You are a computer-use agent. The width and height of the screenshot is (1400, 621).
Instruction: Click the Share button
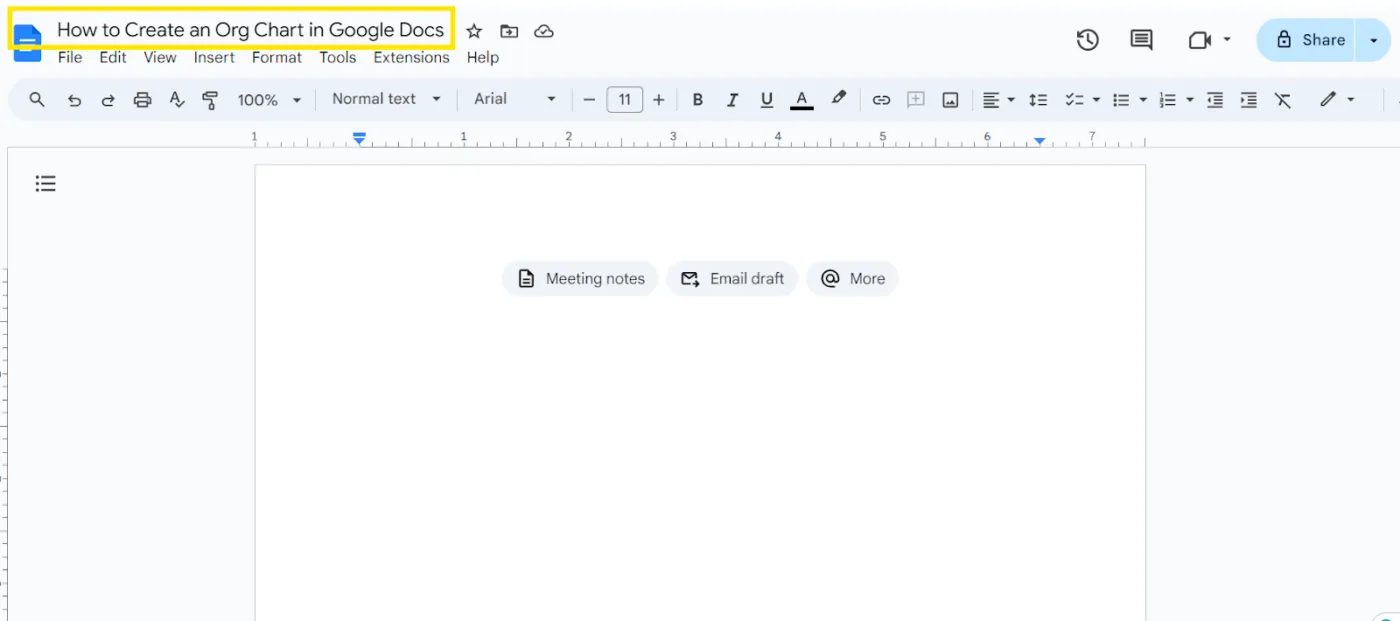point(1306,40)
